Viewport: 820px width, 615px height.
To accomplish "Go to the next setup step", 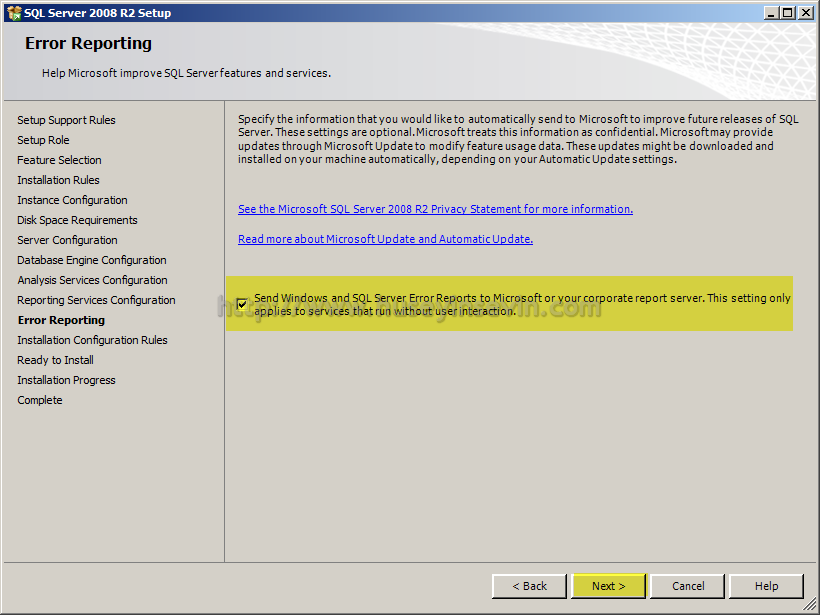I will point(609,586).
